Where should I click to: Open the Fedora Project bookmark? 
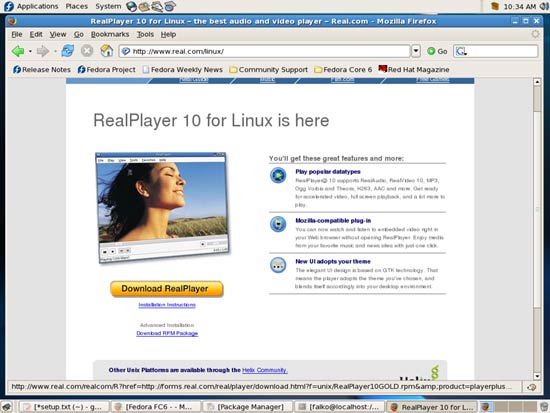(106, 69)
